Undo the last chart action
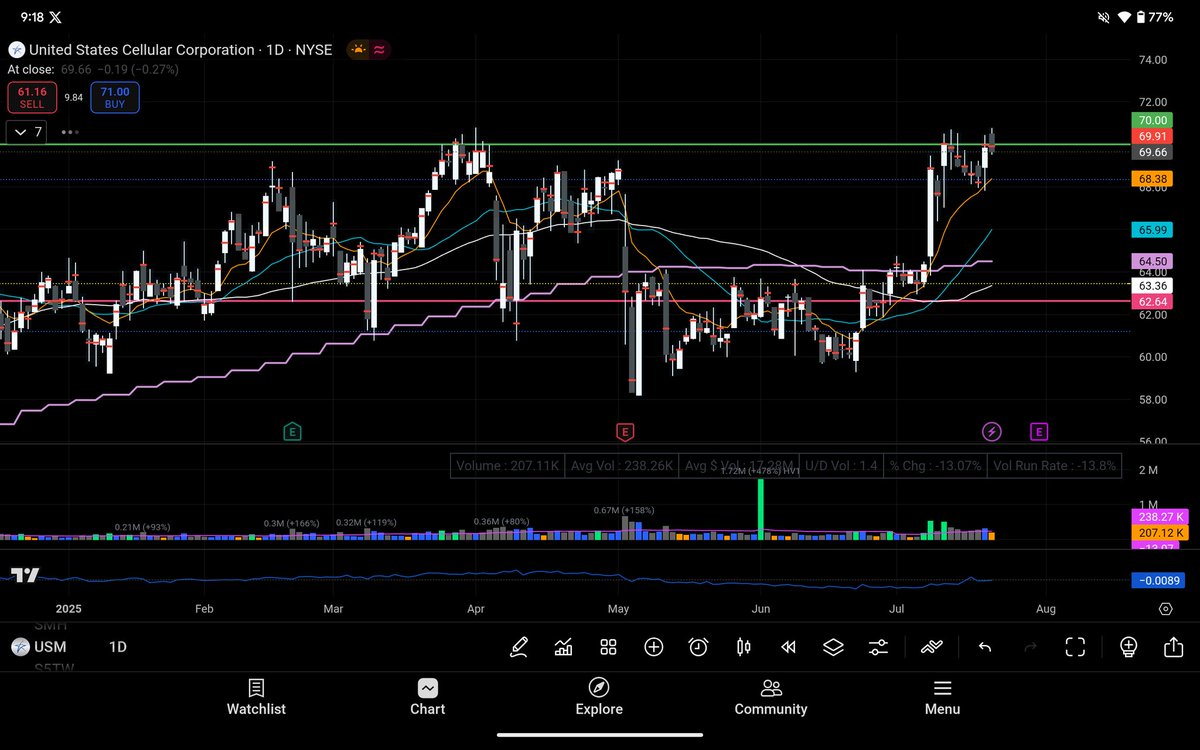 pyautogui.click(x=985, y=647)
